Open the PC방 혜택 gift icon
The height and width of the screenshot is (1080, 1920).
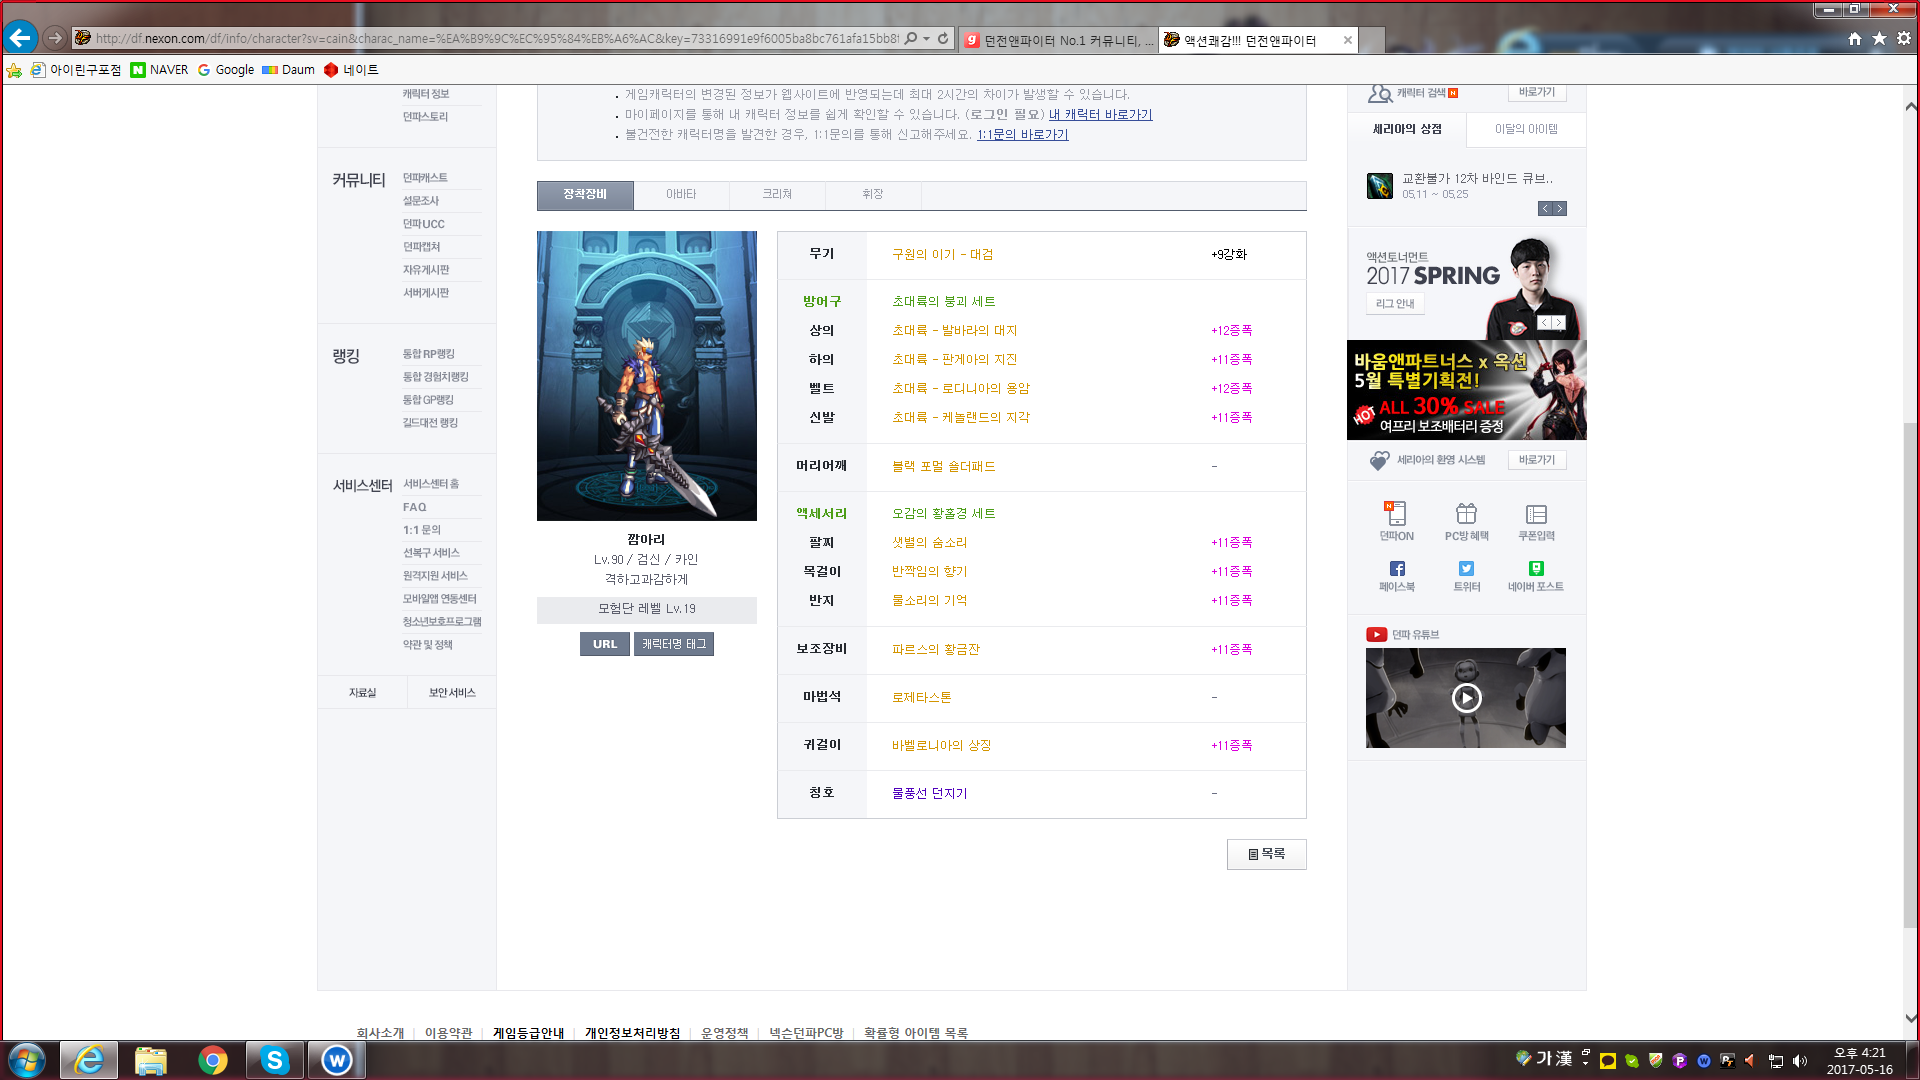pos(1466,514)
